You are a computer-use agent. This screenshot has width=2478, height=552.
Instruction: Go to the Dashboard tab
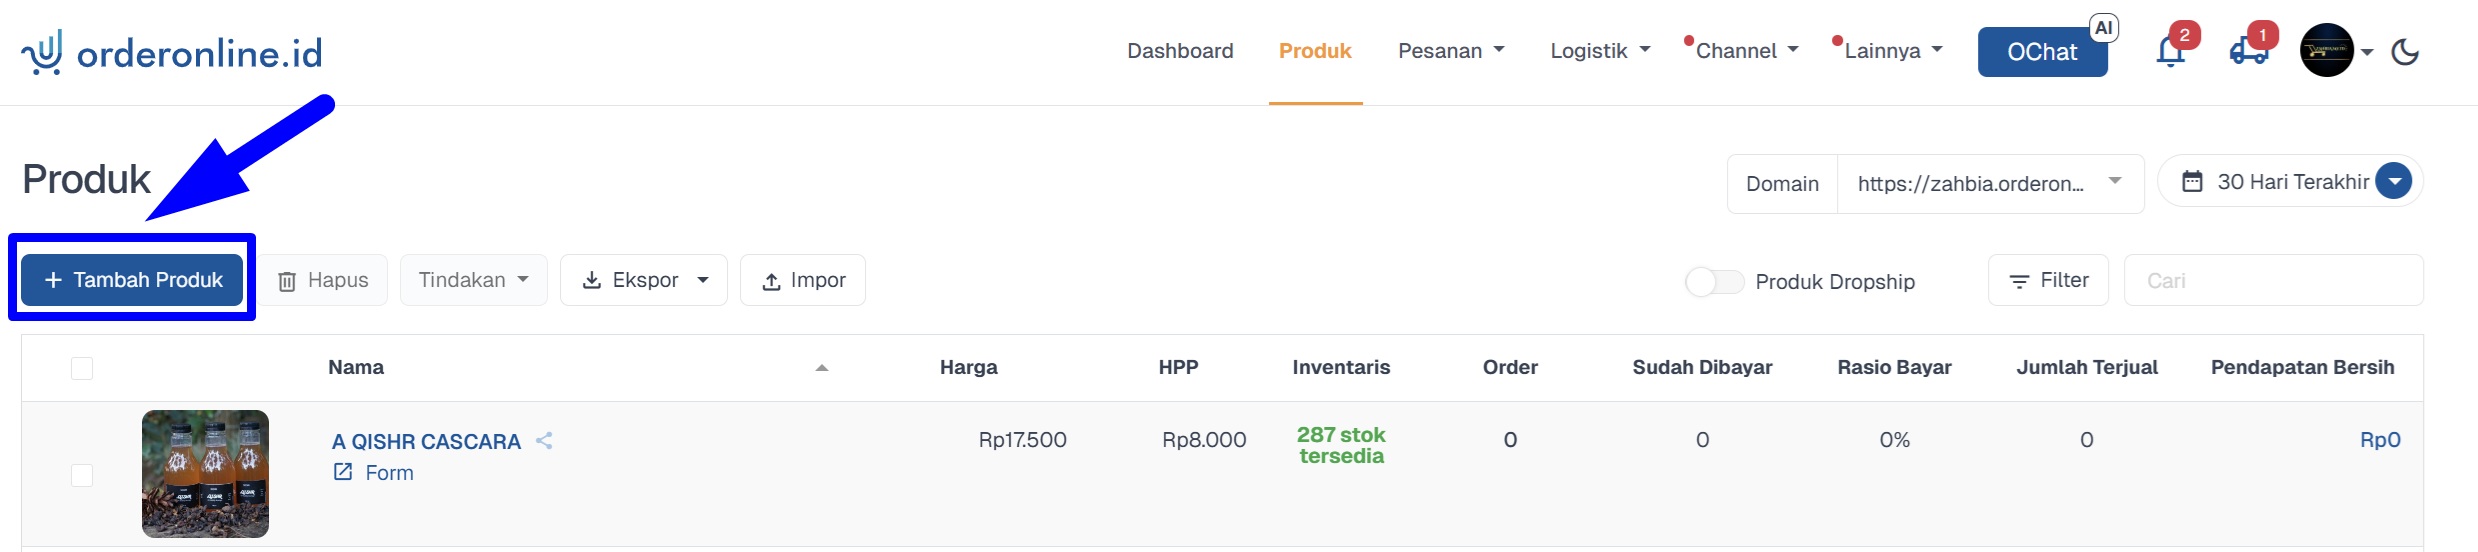pyautogui.click(x=1180, y=51)
